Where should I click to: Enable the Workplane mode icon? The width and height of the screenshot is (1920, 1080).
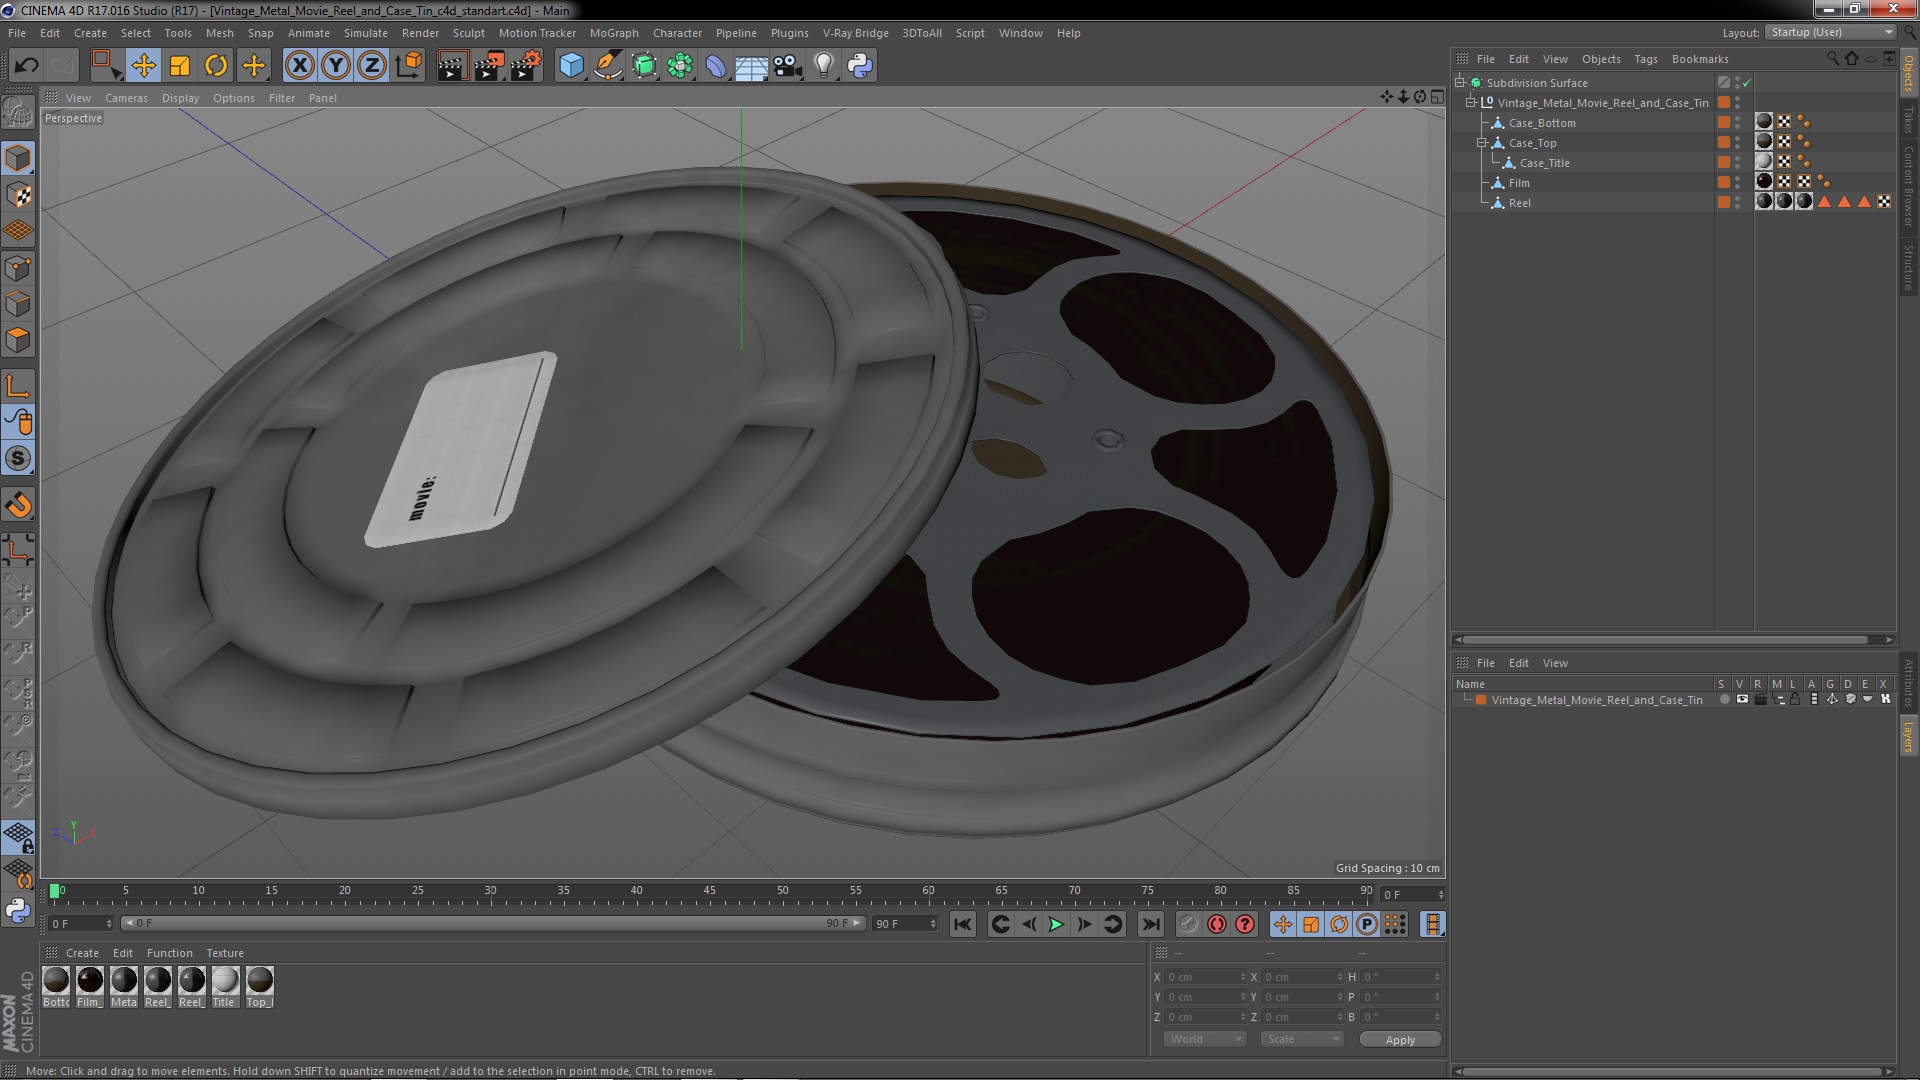click(18, 230)
